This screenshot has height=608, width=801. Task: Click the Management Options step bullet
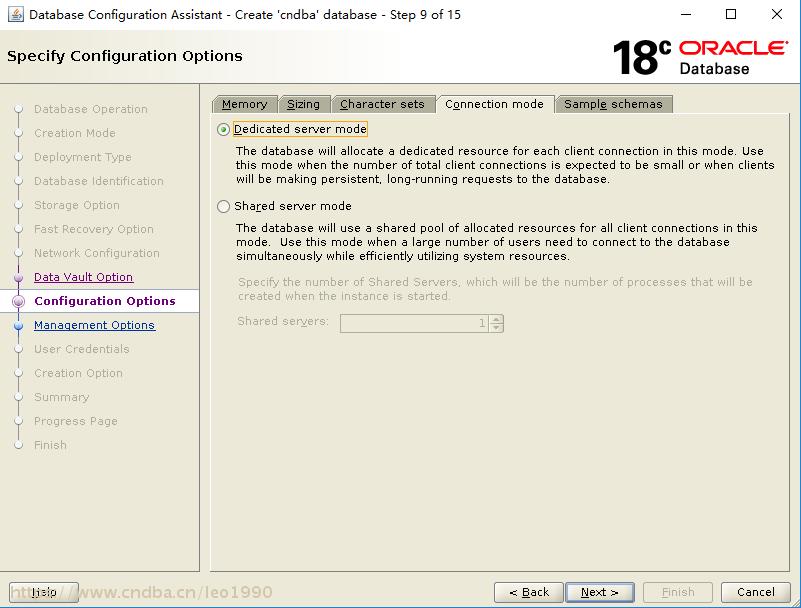click(19, 325)
